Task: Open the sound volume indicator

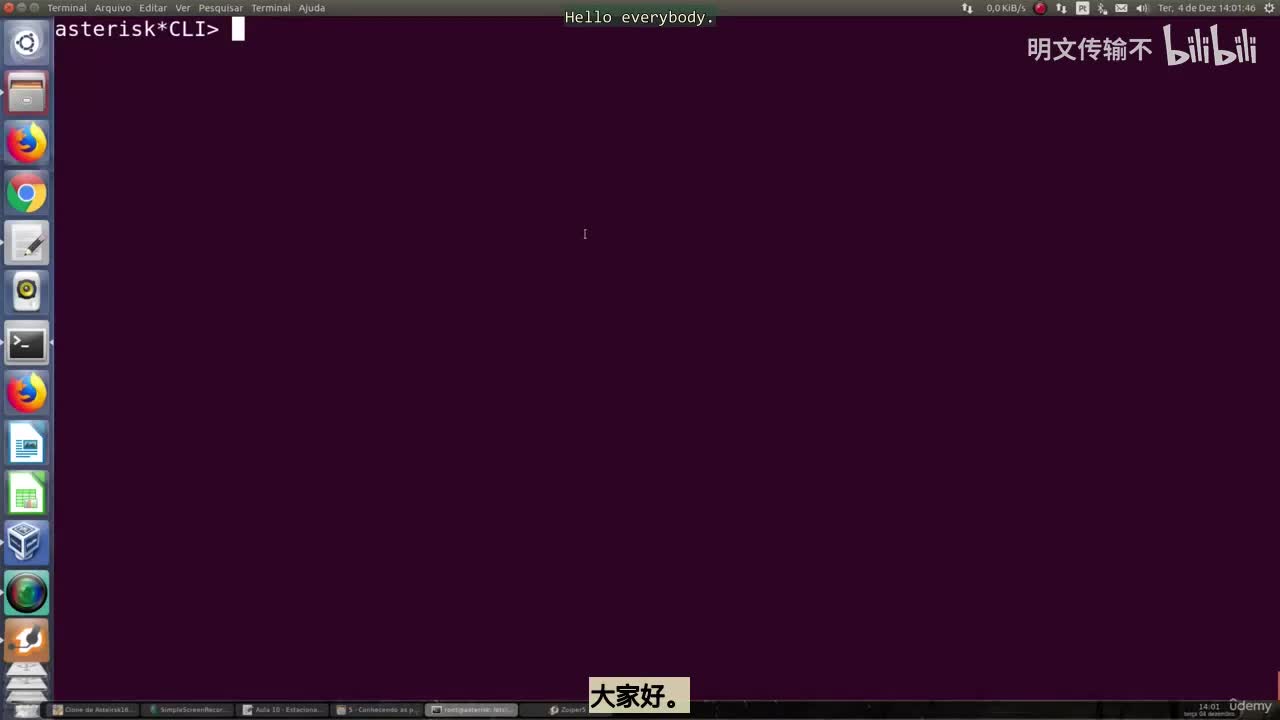Action: (1142, 8)
